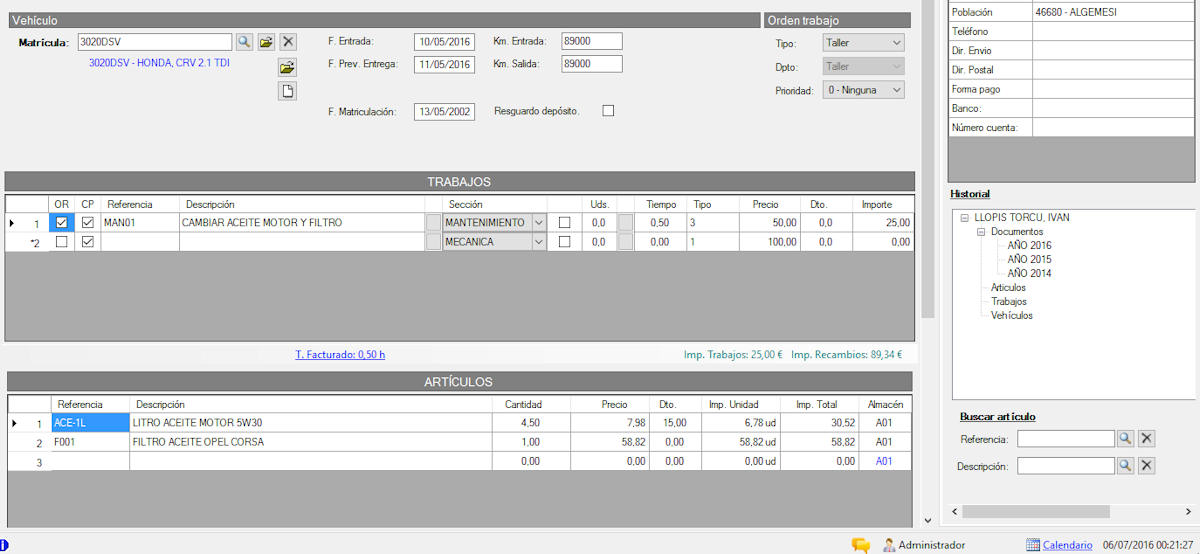Tick checkbox after MECANICA section
This screenshot has height=554, width=1200.
click(565, 241)
